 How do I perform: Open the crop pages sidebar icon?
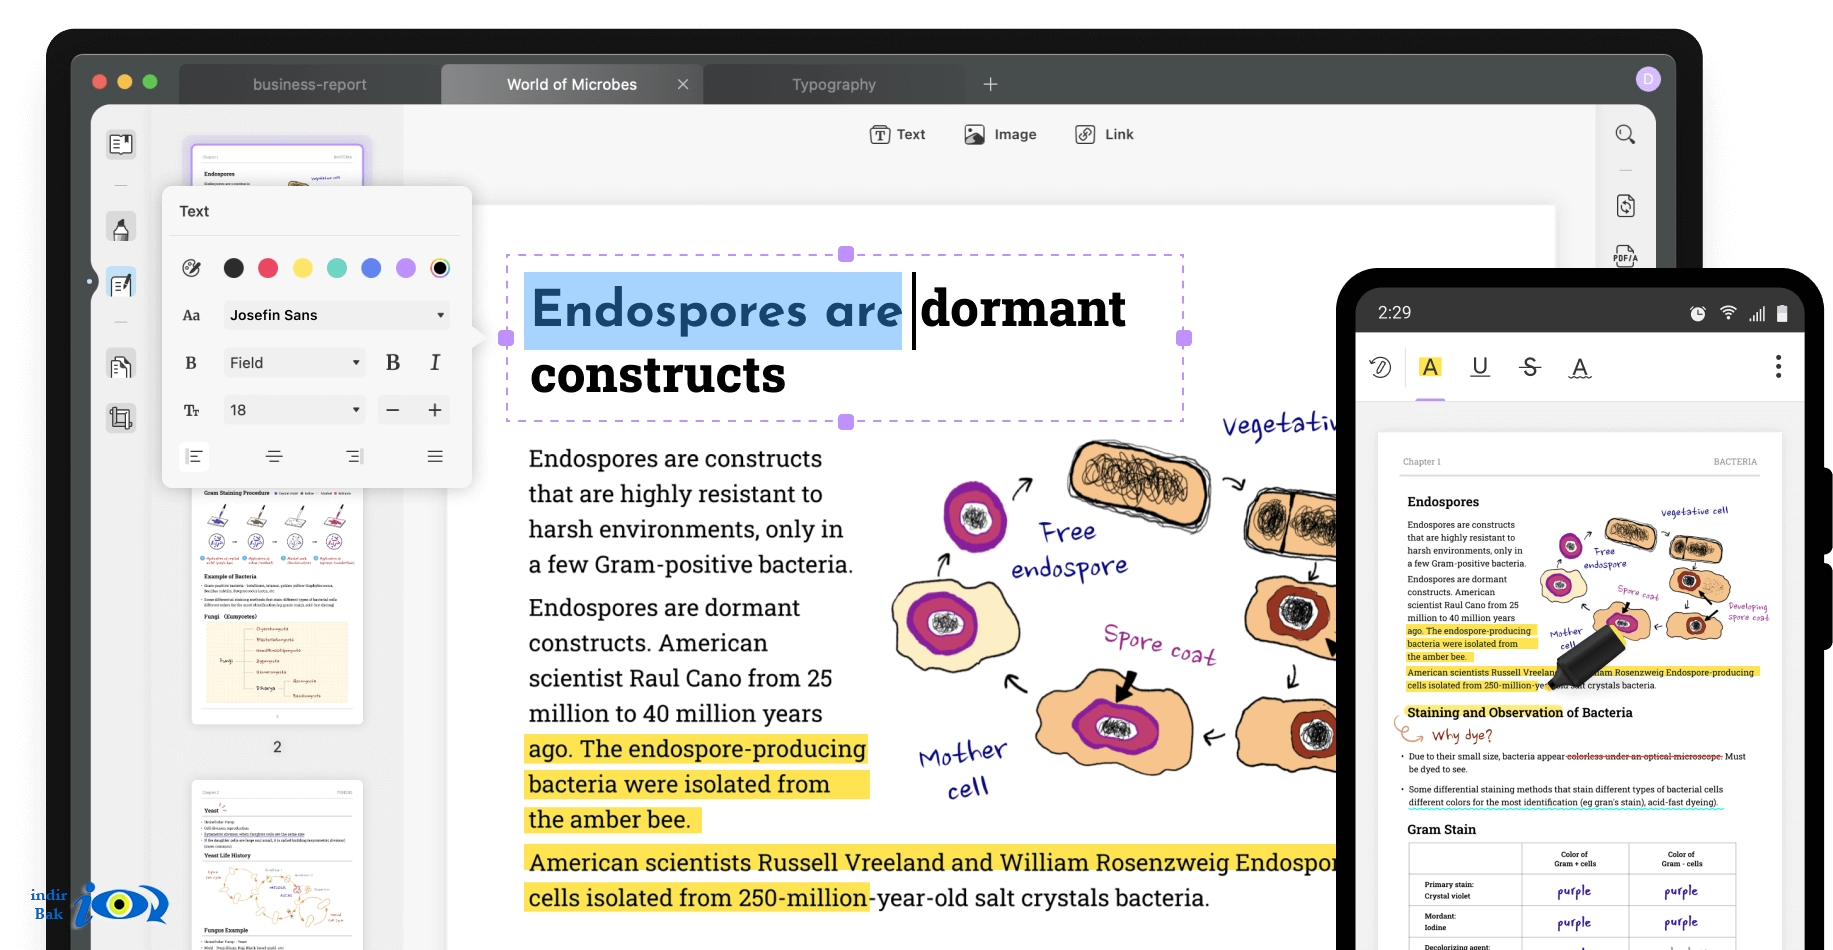121,418
